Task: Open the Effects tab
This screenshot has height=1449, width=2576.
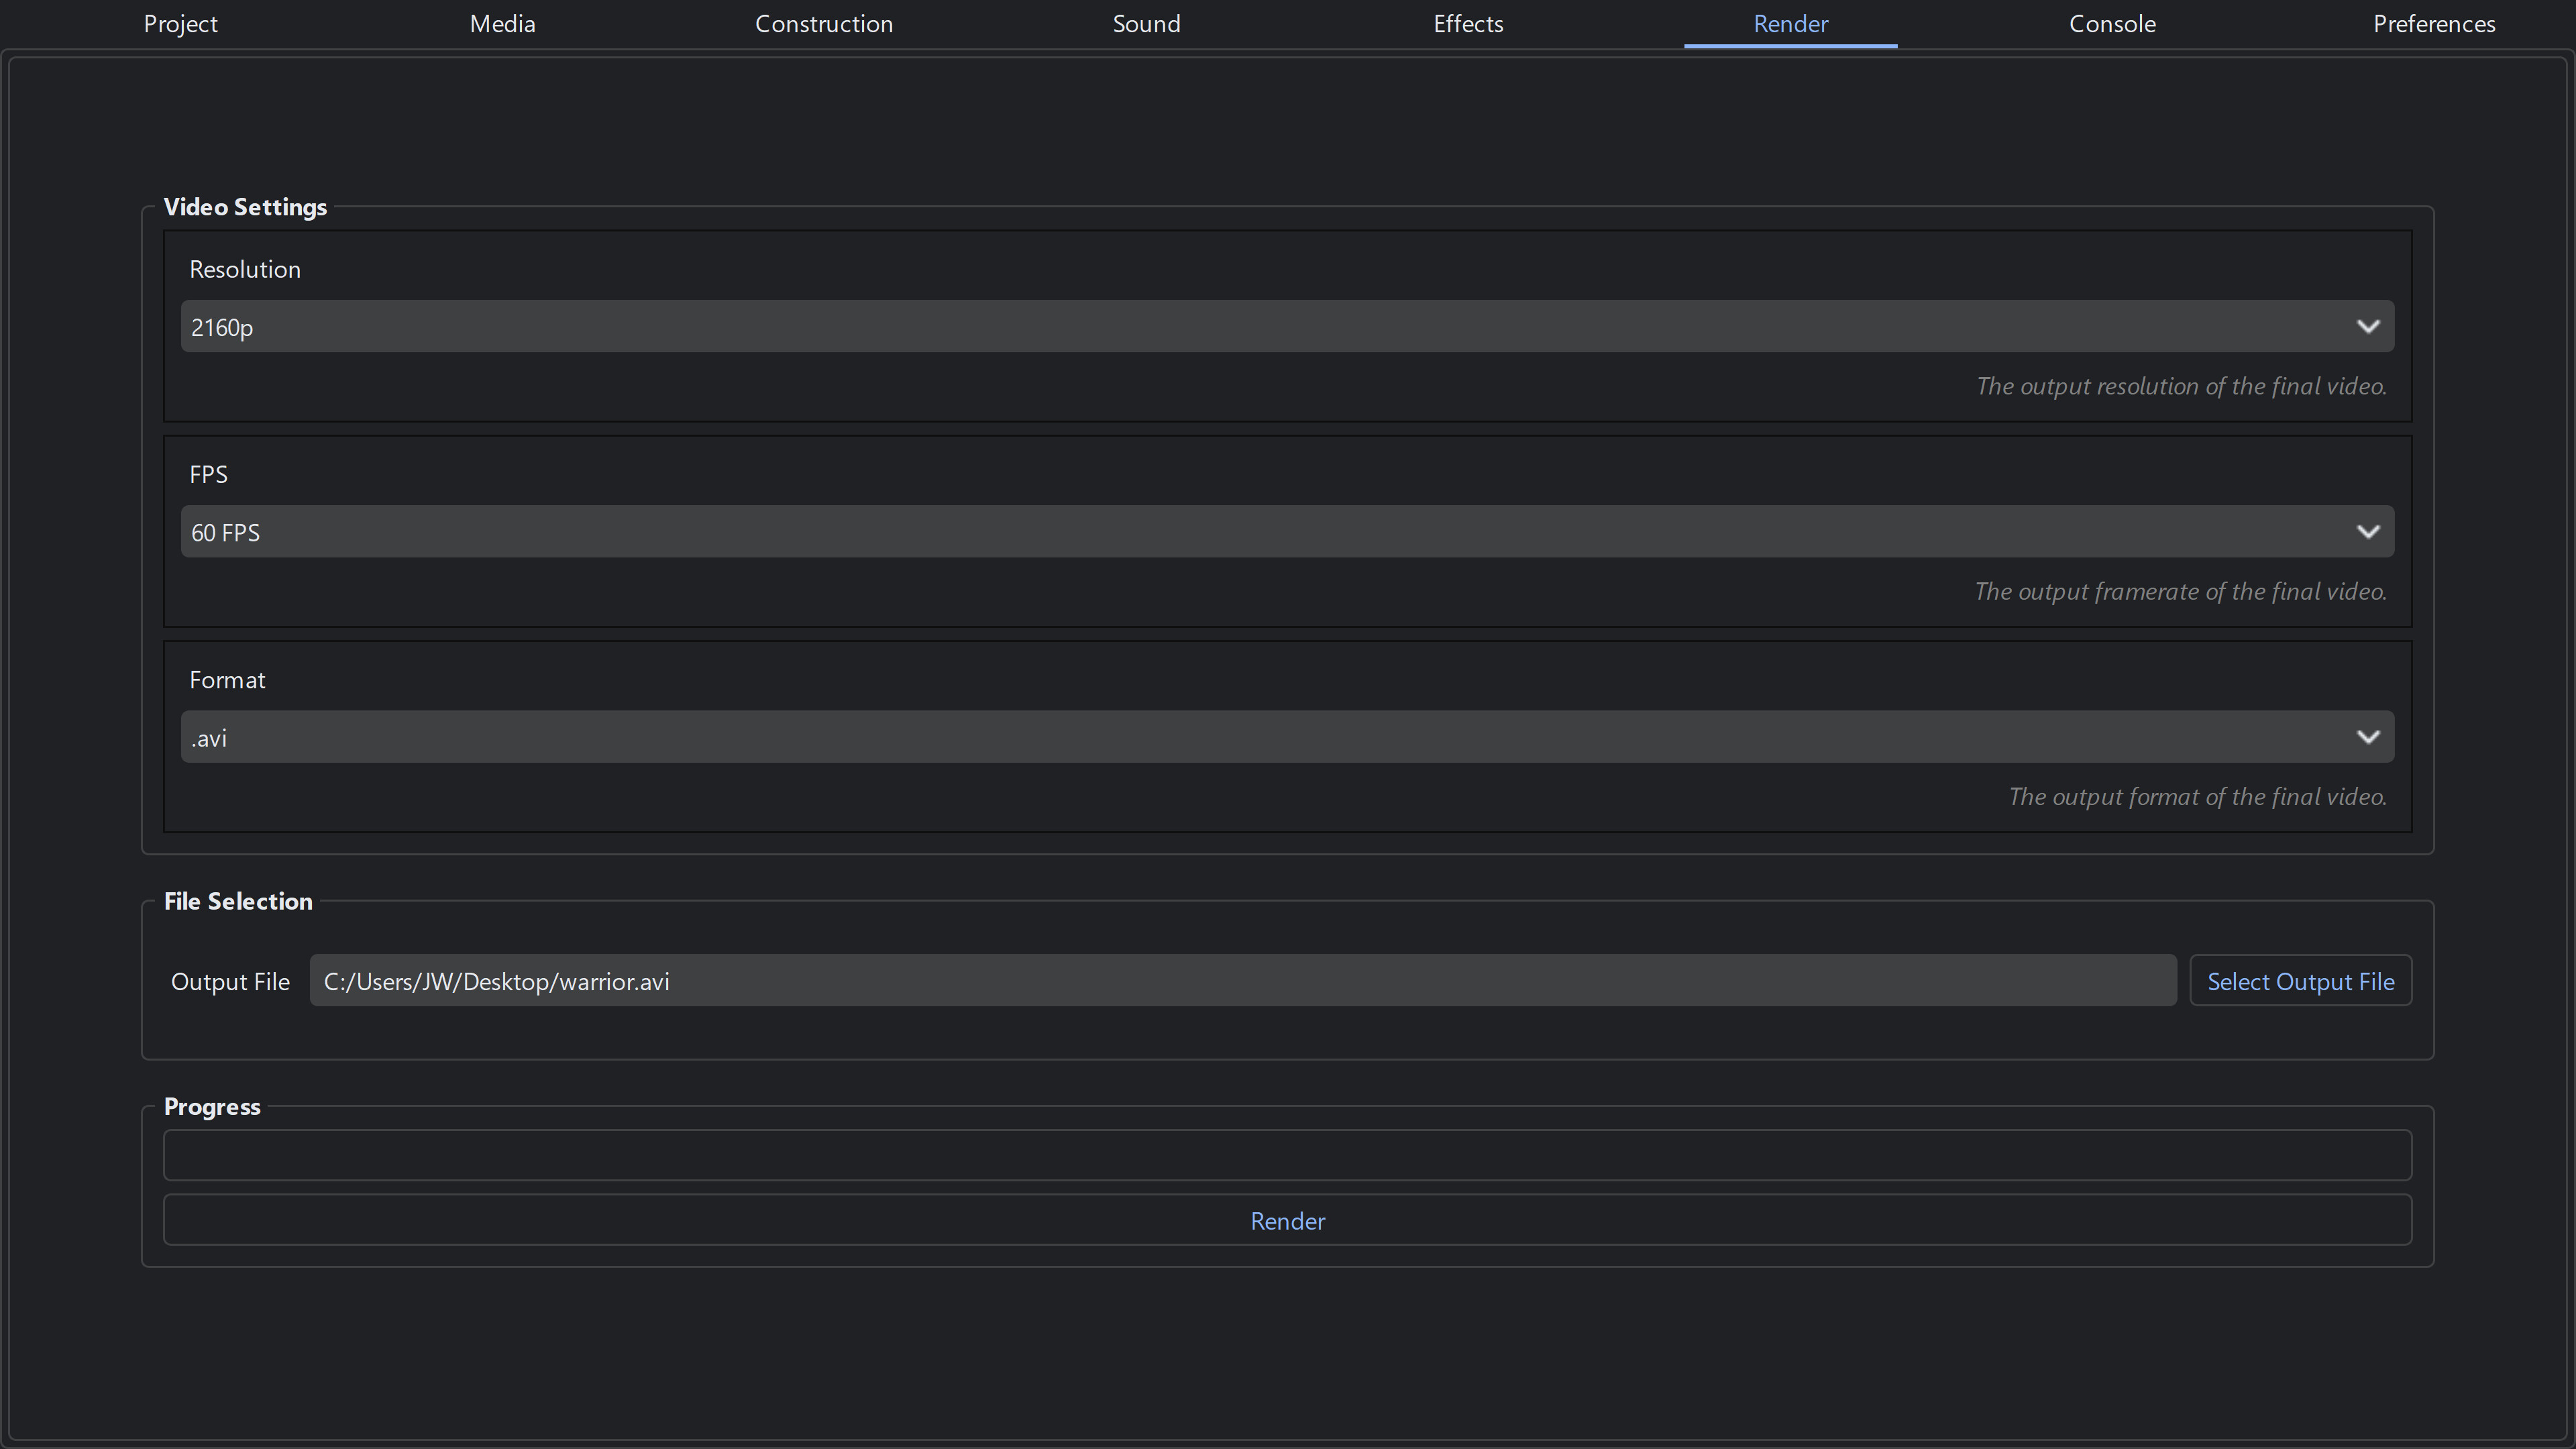Action: pos(1468,24)
